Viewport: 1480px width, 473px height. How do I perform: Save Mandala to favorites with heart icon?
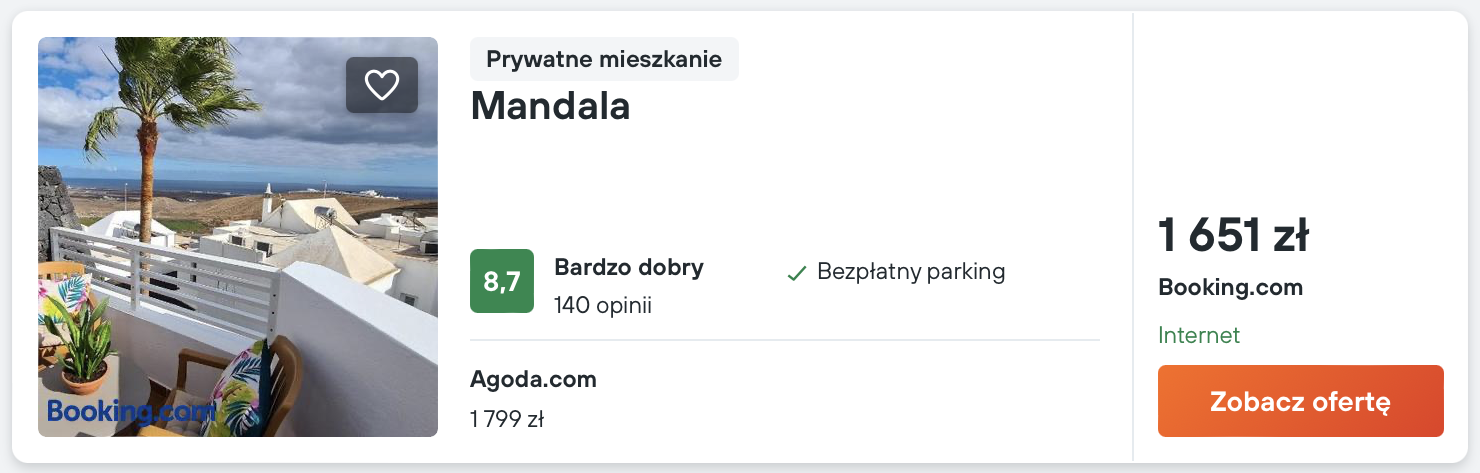click(x=382, y=85)
